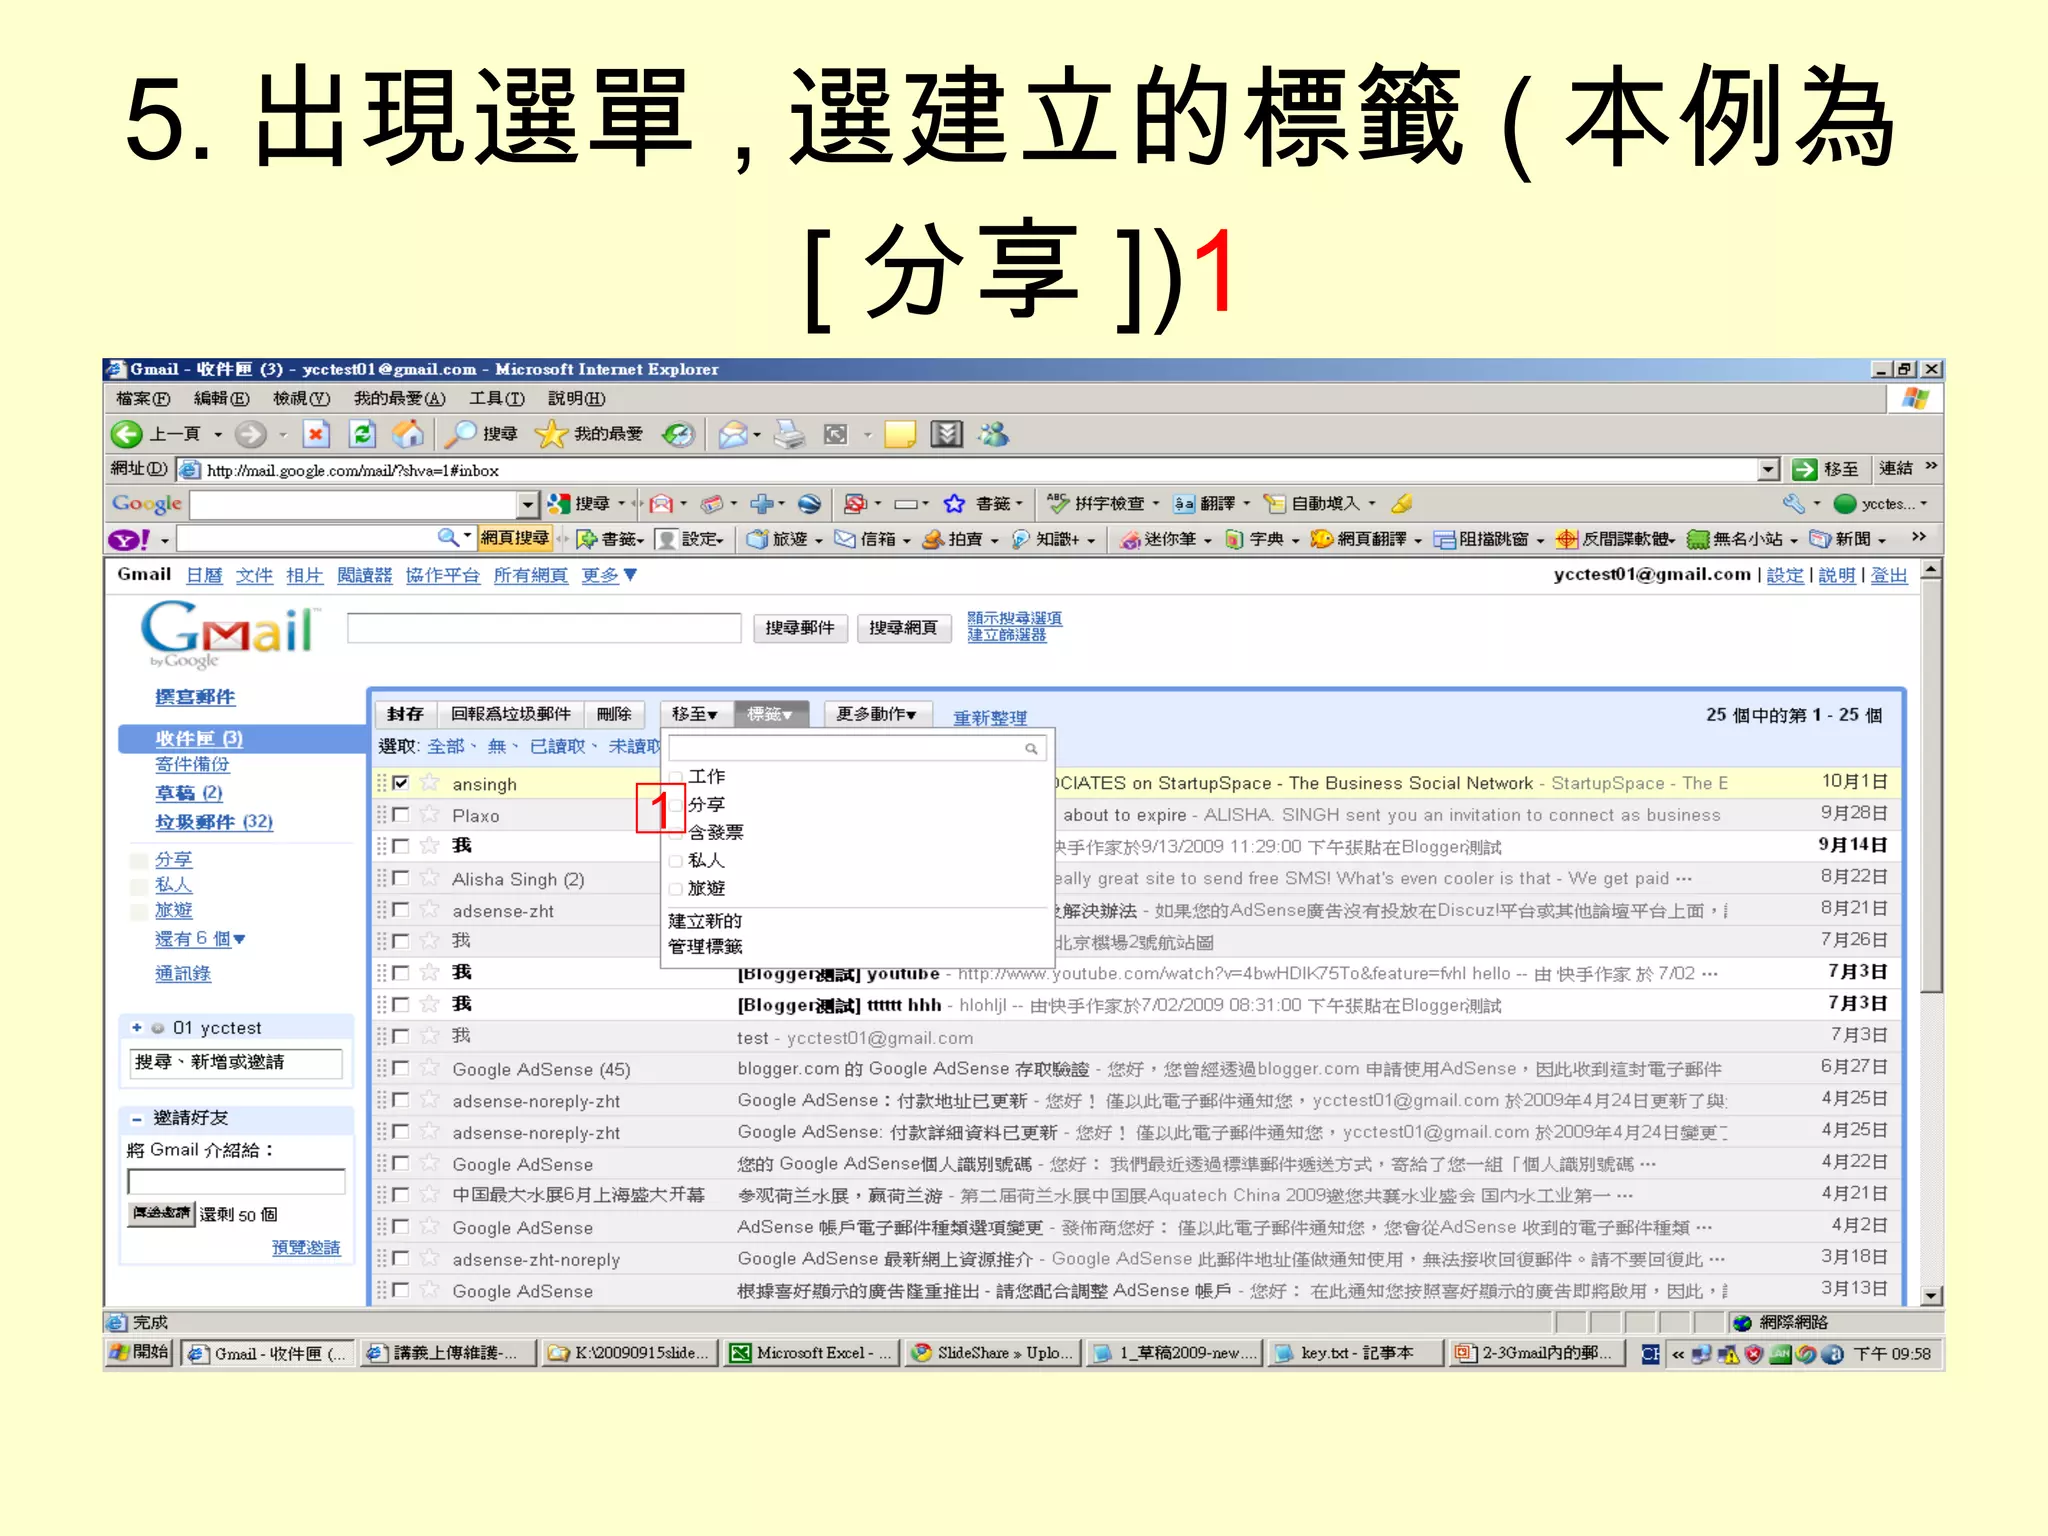Screen dimensions: 2048x1536
Task: Choose 建立新的 in label menu
Action: [705, 921]
